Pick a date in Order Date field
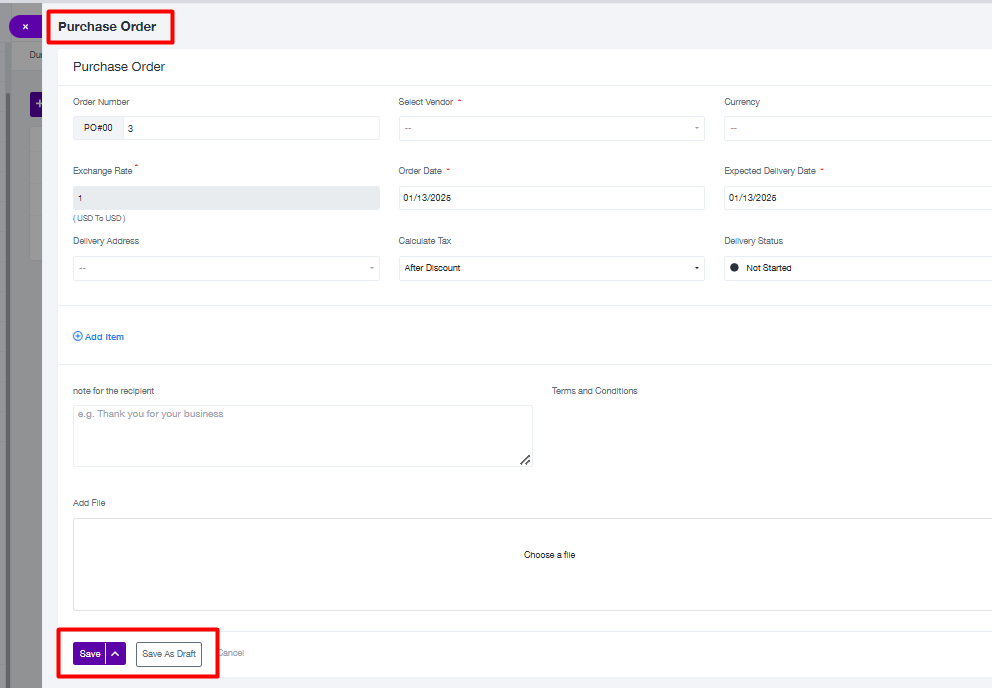992x688 pixels. pos(552,198)
